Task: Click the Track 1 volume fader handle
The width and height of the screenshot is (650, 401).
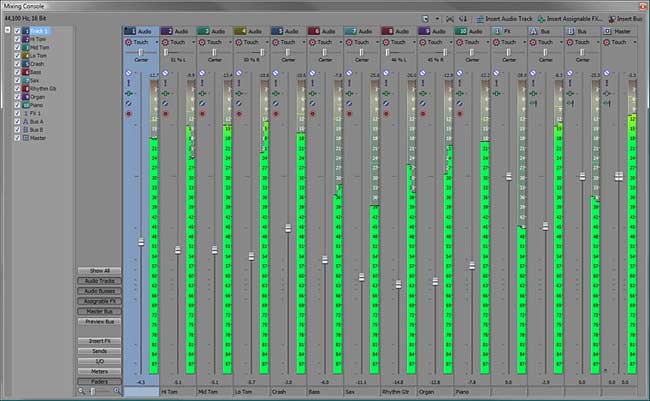Action: pyautogui.click(x=141, y=242)
